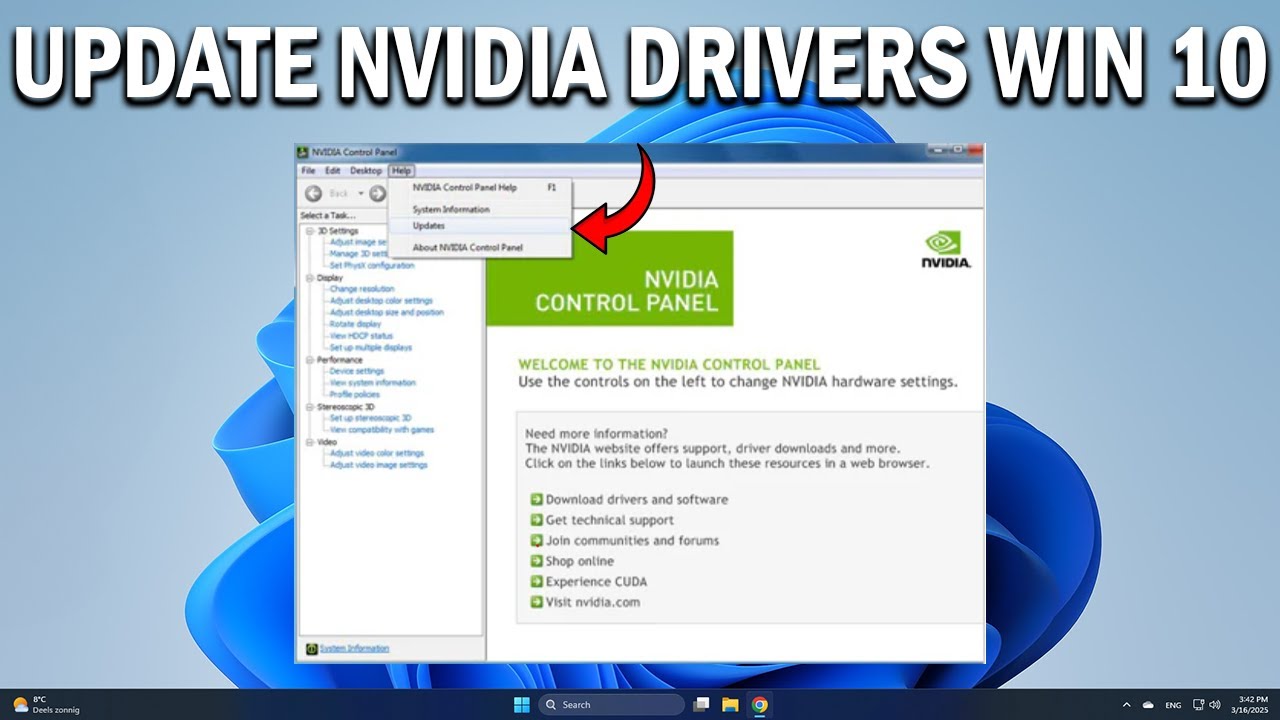Open the weather widget on the taskbar

[x=46, y=704]
